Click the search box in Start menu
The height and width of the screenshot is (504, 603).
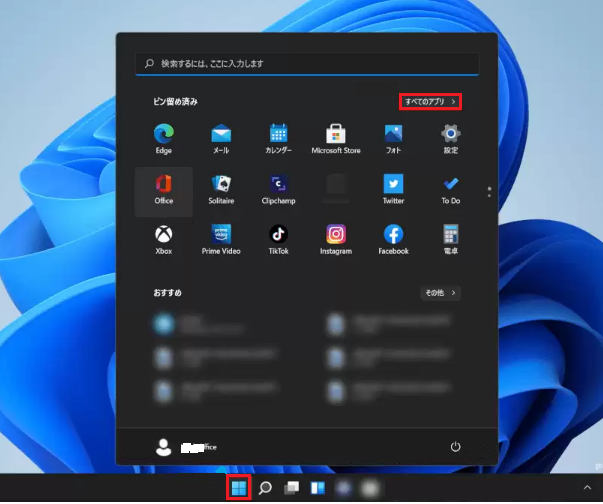point(307,64)
